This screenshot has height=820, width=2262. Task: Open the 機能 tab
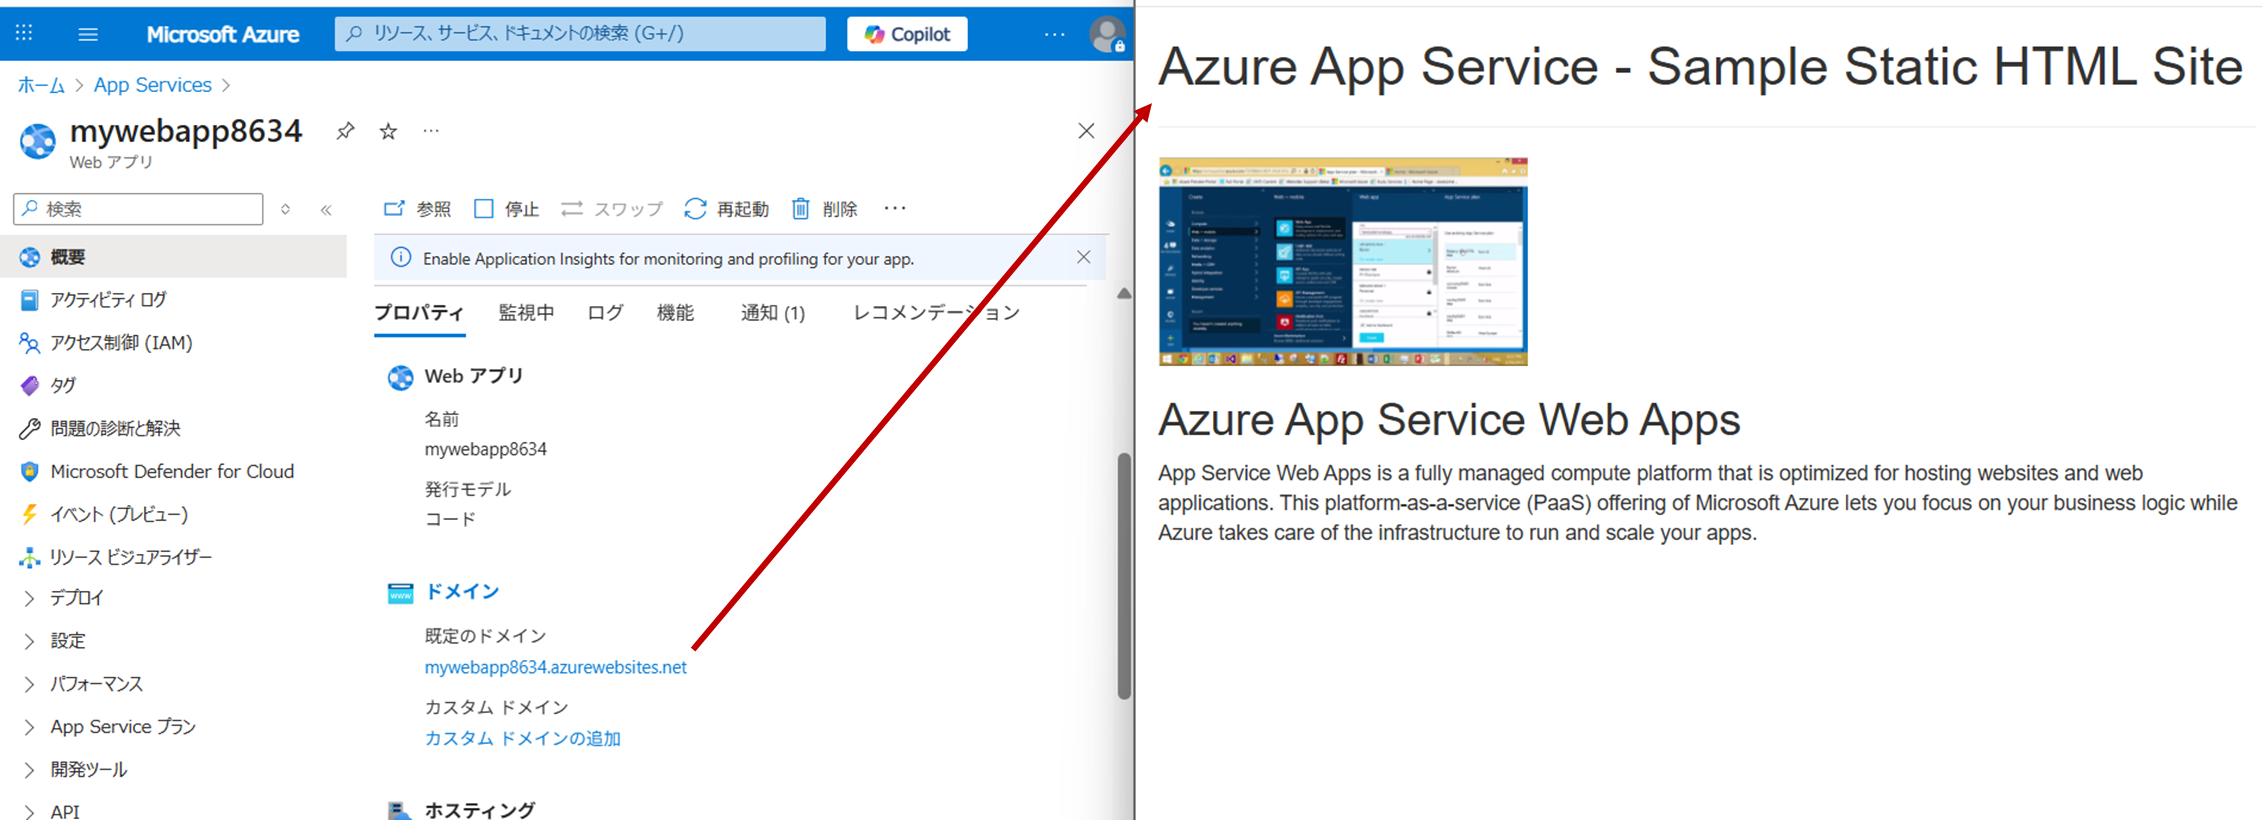point(675,313)
